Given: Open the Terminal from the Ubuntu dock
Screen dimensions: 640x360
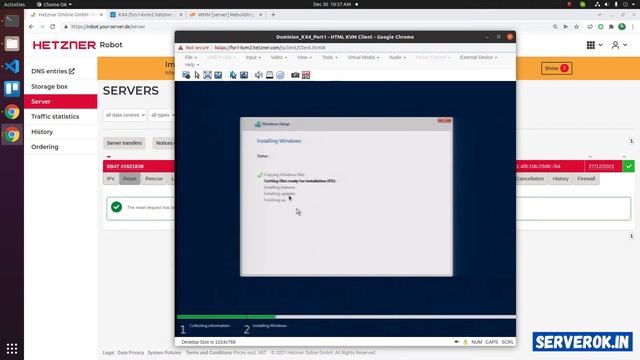Looking at the screenshot, I should click(12, 21).
